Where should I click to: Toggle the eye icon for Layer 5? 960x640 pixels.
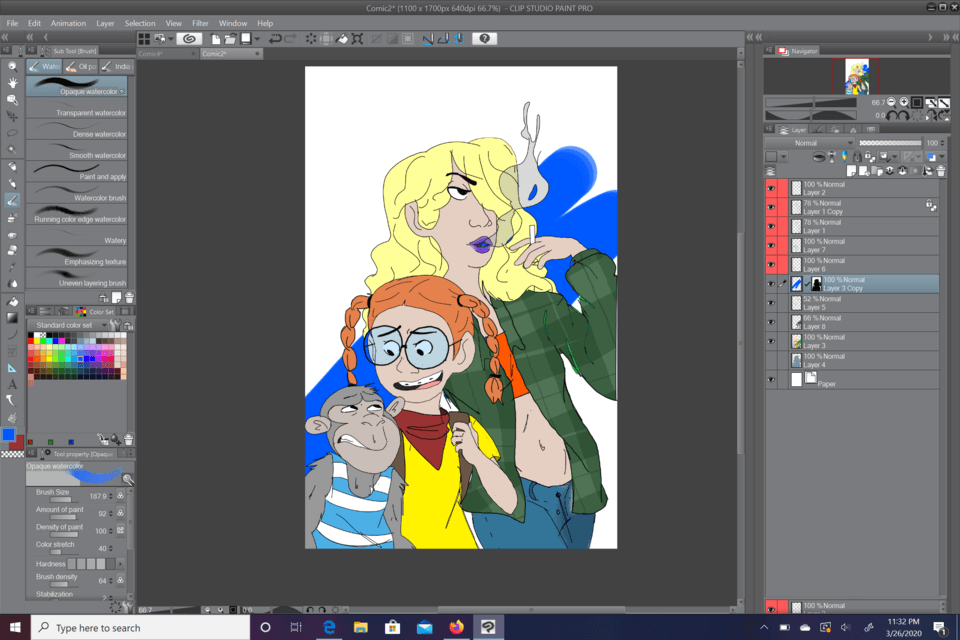(771, 303)
